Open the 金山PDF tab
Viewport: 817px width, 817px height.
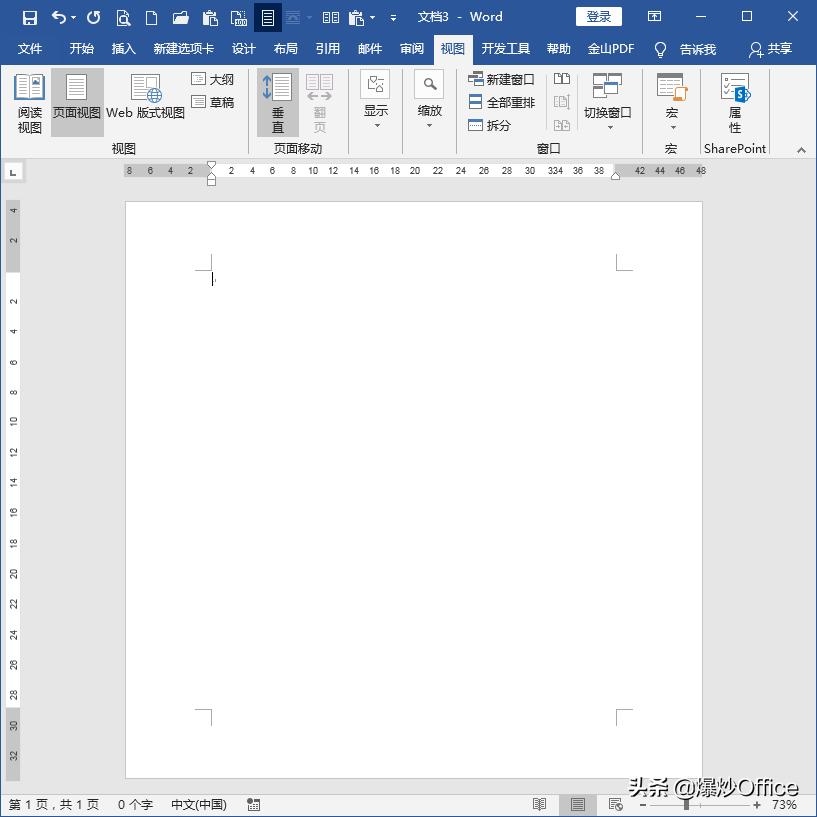click(x=611, y=49)
